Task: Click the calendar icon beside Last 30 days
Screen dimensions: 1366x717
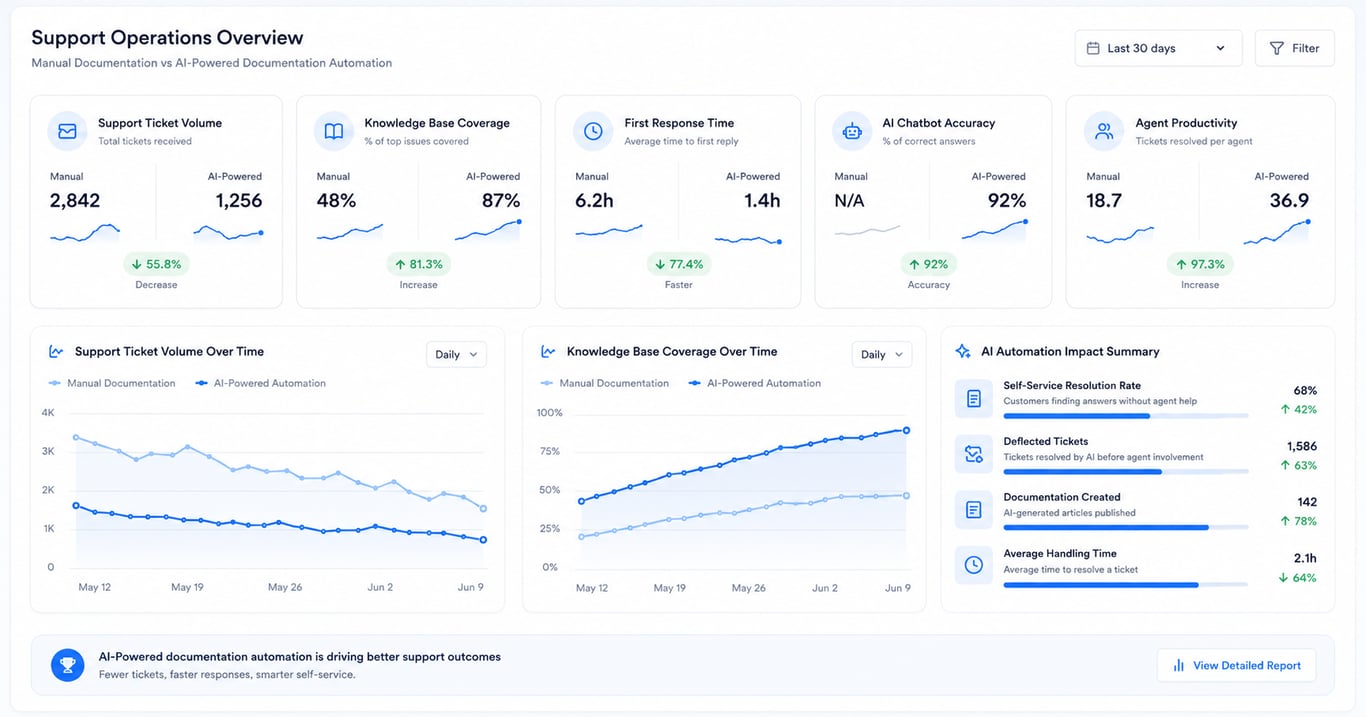Action: pyautogui.click(x=1093, y=48)
